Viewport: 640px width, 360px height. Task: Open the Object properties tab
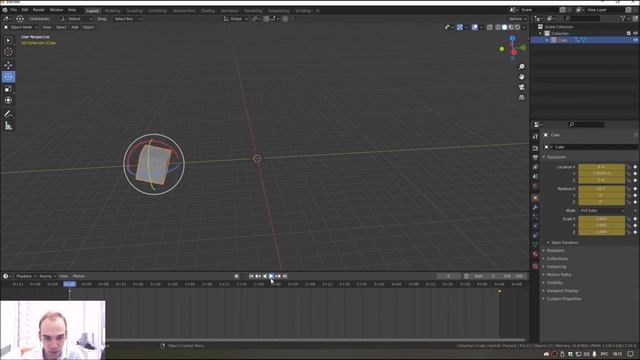tap(535, 198)
